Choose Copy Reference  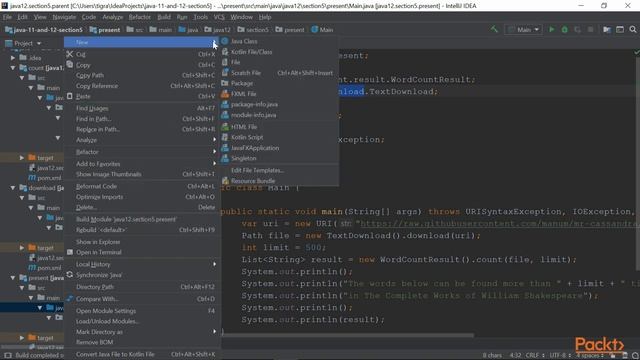click(x=142, y=86)
